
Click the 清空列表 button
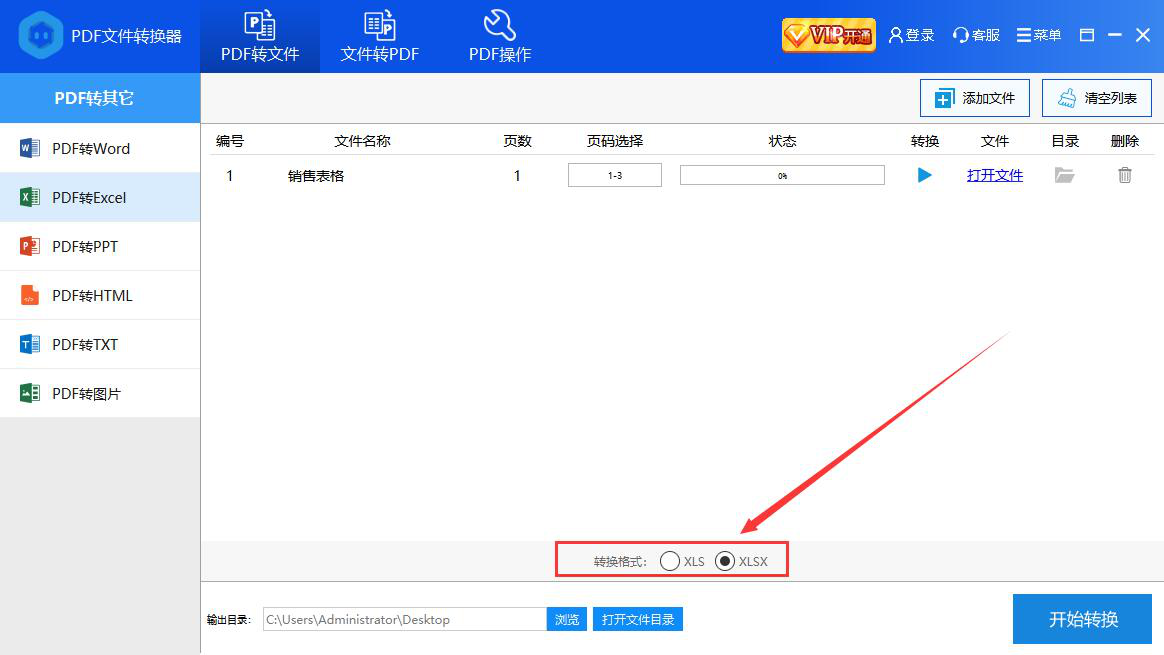(x=1096, y=98)
